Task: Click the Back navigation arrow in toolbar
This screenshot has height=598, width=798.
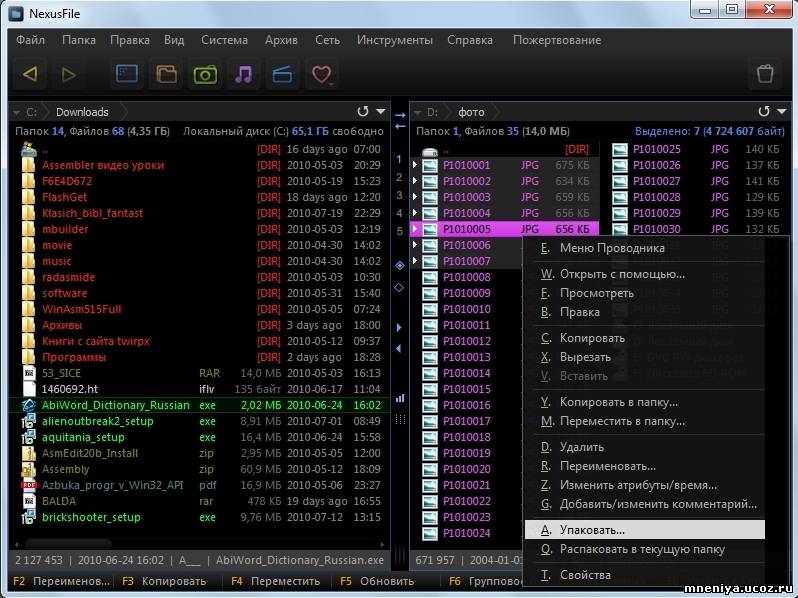Action: (x=30, y=74)
